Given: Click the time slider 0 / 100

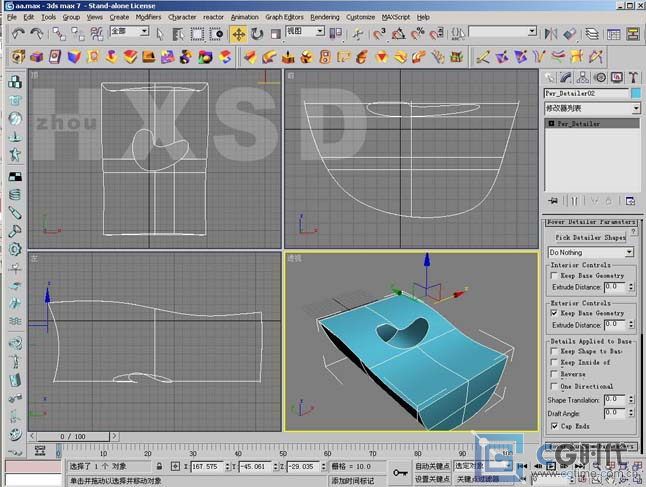Looking at the screenshot, I should click(x=73, y=436).
